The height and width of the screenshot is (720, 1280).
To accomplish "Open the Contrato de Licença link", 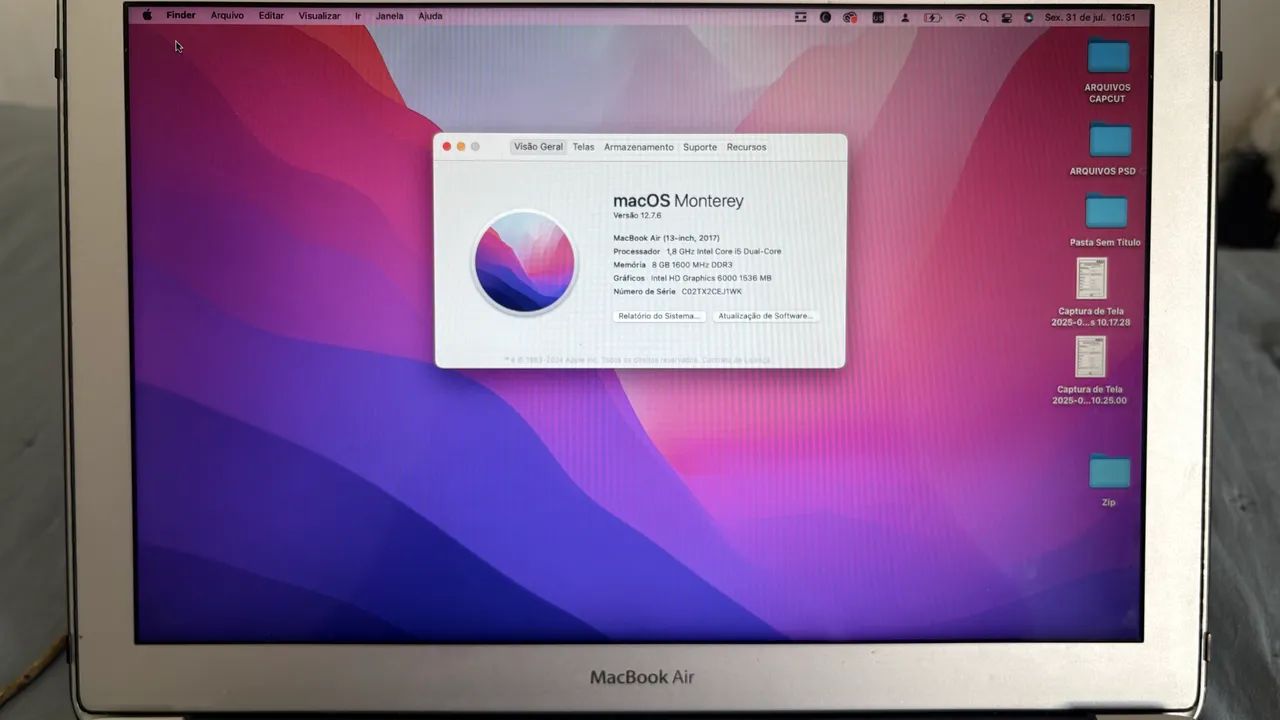I will pyautogui.click(x=736, y=359).
